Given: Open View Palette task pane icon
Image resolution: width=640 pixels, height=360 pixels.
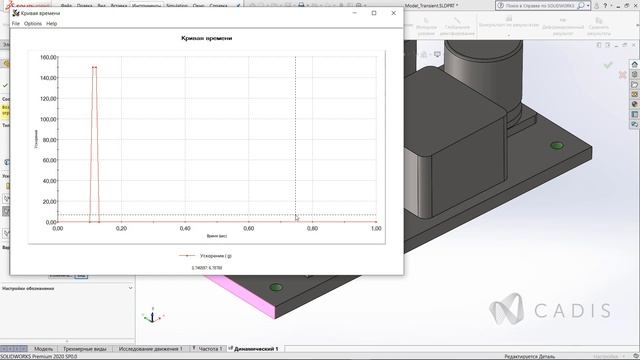Looking at the screenshot, I should coord(634,94).
